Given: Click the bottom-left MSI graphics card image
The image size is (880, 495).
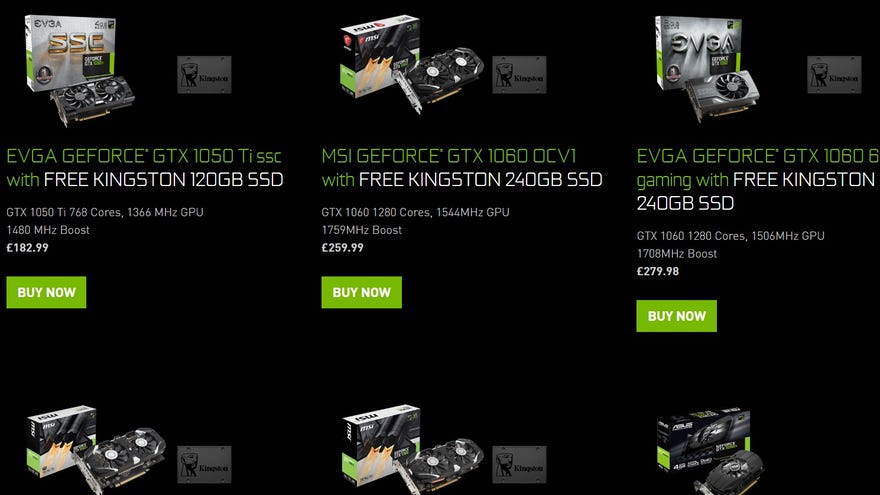Looking at the screenshot, I should pos(97,450).
